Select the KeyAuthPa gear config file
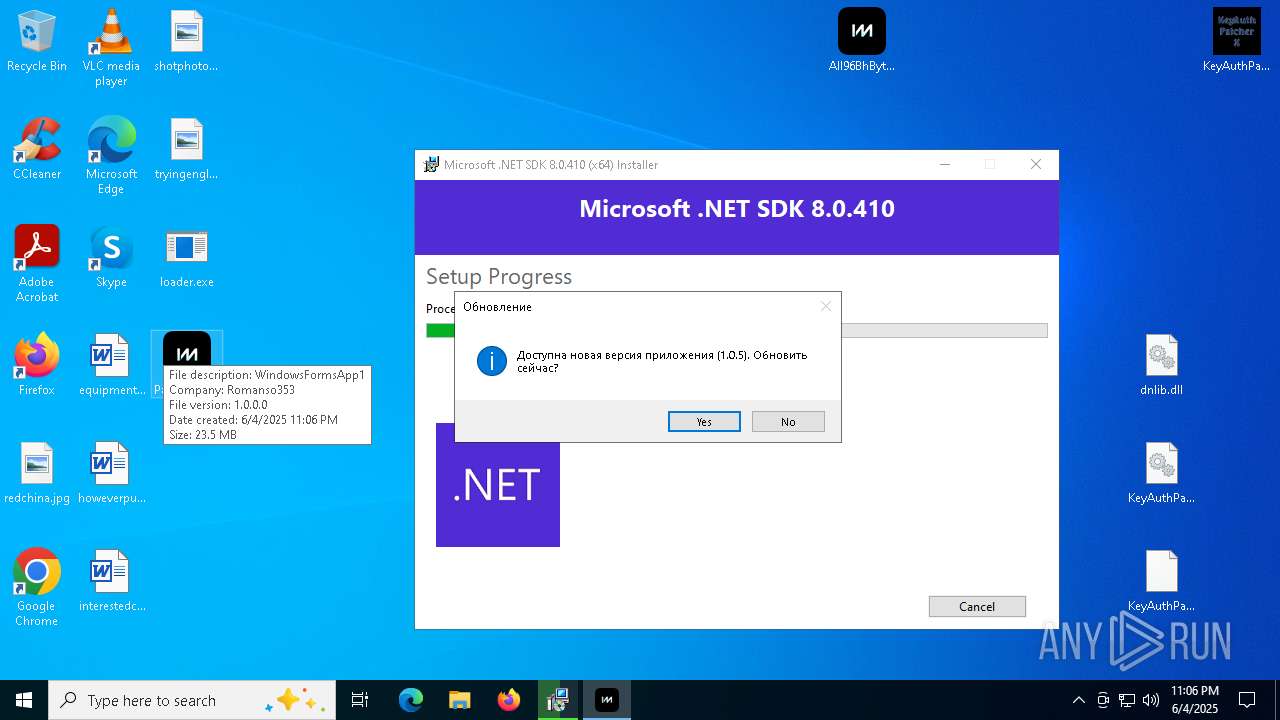Image resolution: width=1280 pixels, height=720 pixels. coord(1161,474)
